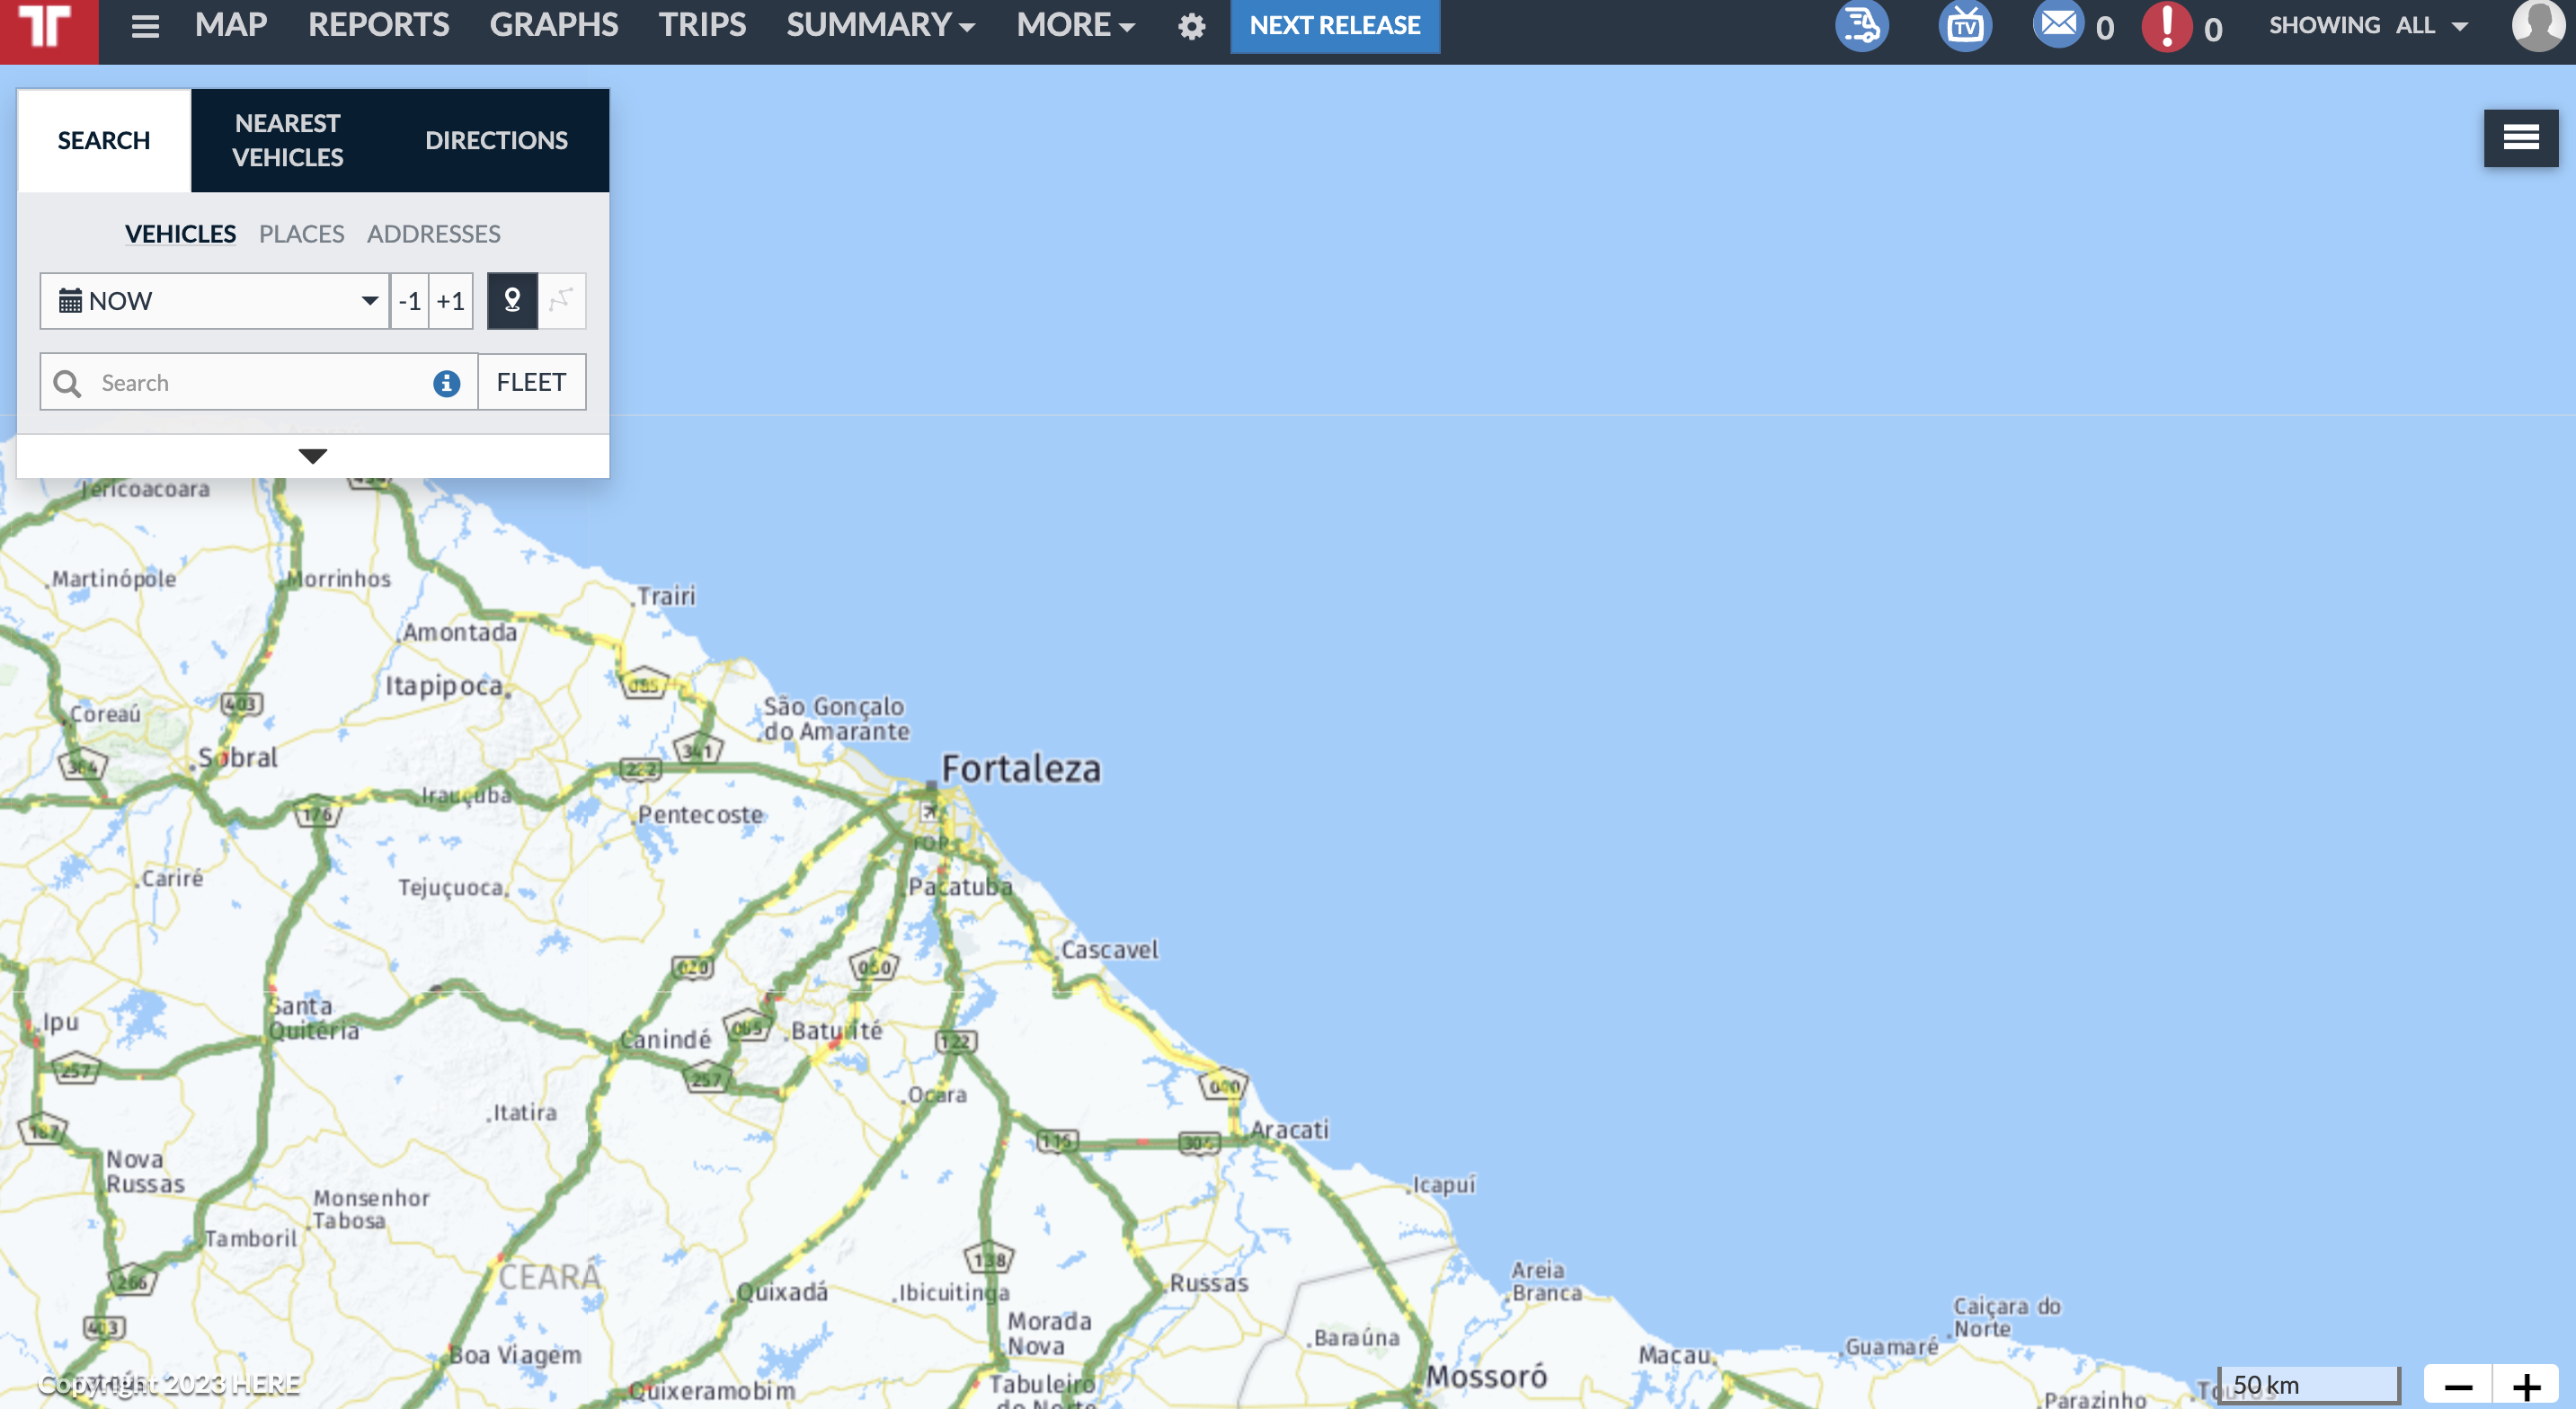View alerts using the red exclamation icon
The image size is (2576, 1409).
[x=2166, y=26]
